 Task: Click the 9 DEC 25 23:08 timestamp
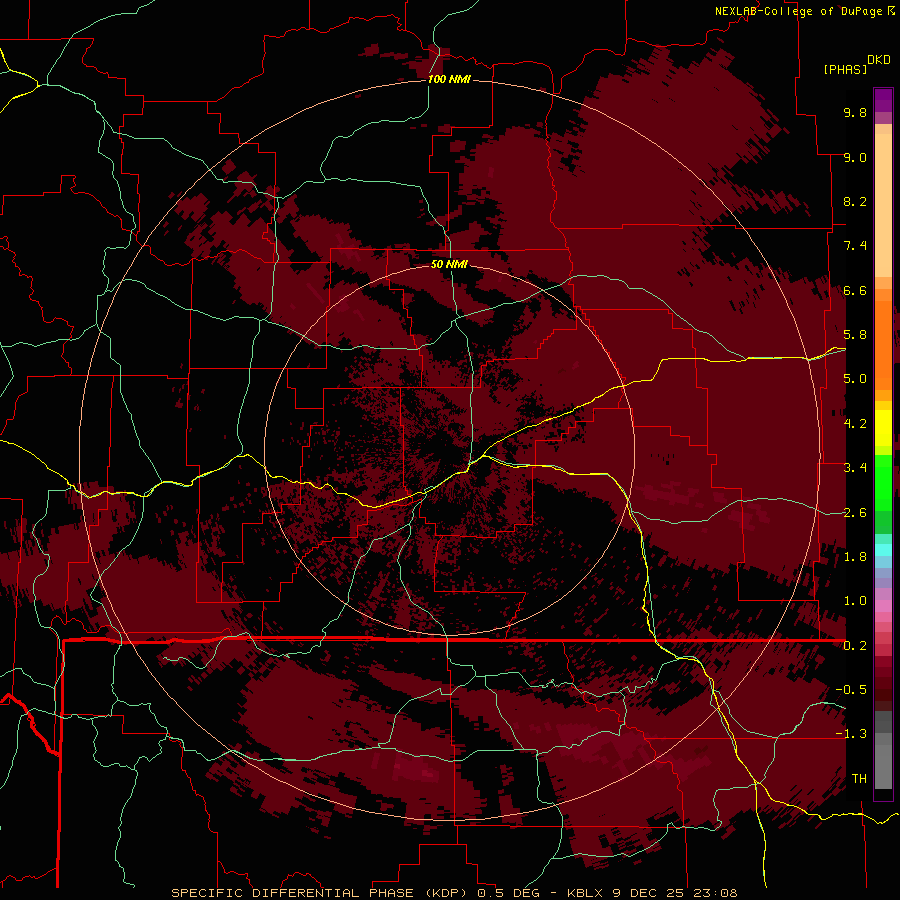click(675, 893)
